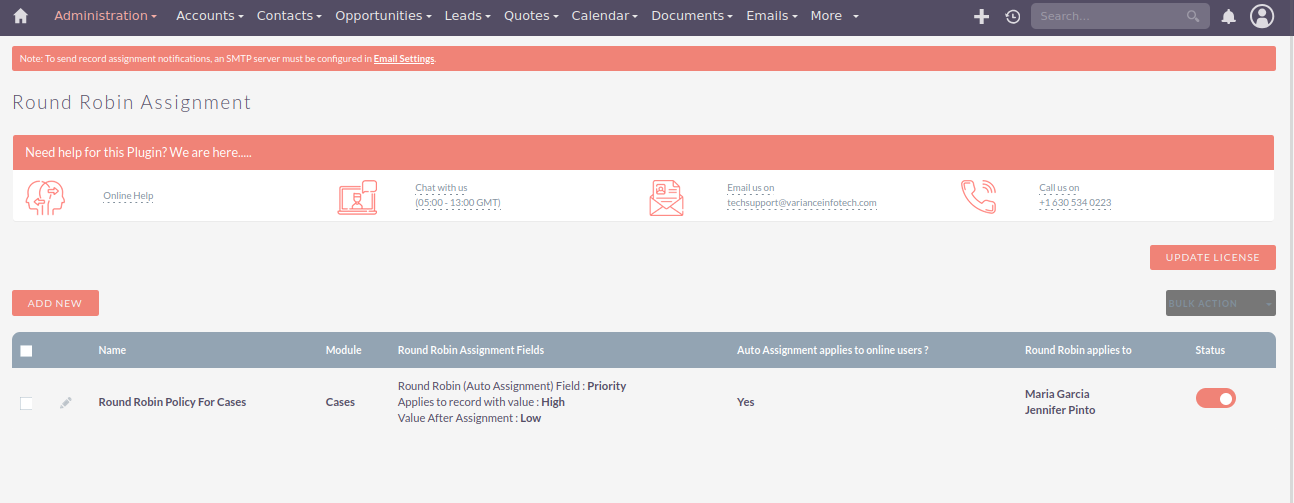
Task: Click the email envelope icon
Action: [x=666, y=196]
